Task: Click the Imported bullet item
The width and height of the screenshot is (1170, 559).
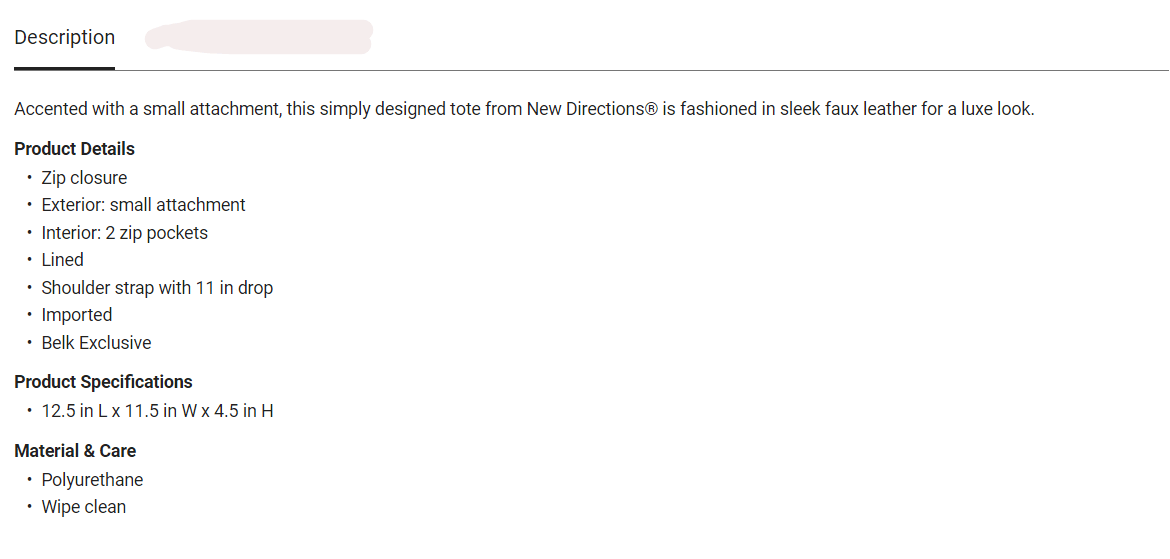Action: pos(76,315)
